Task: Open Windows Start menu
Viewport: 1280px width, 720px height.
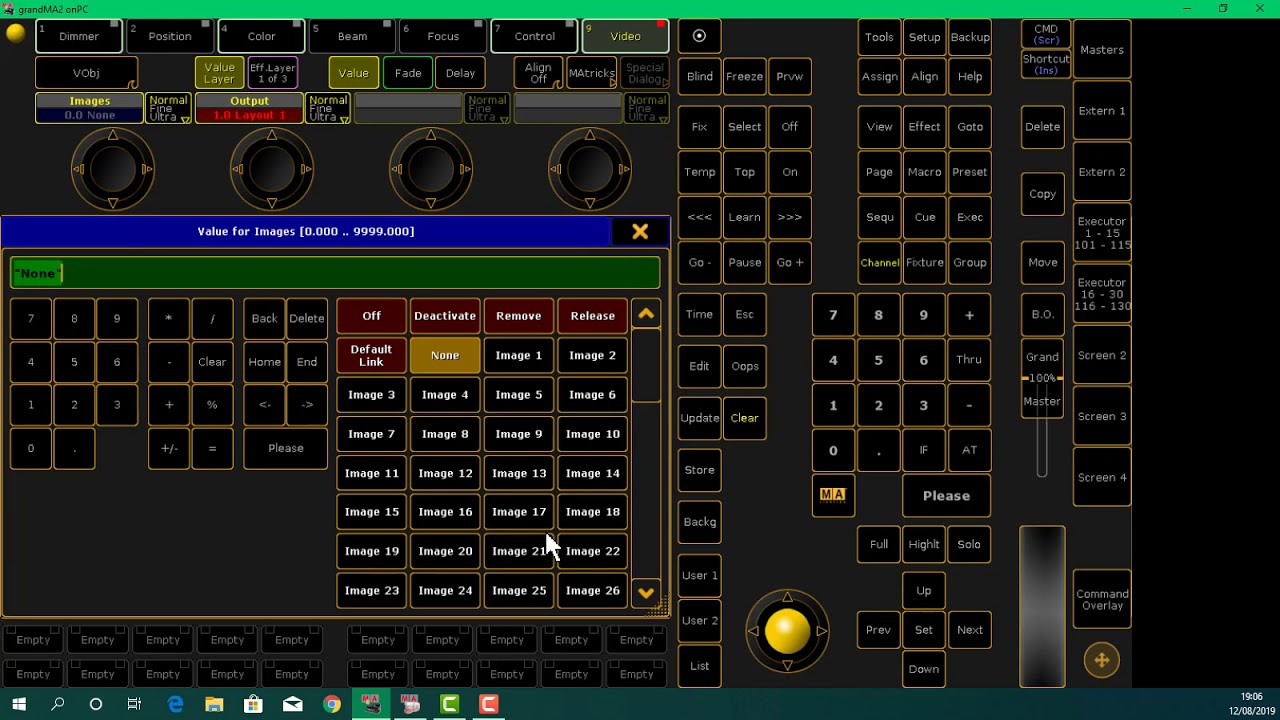Action: (x=19, y=704)
